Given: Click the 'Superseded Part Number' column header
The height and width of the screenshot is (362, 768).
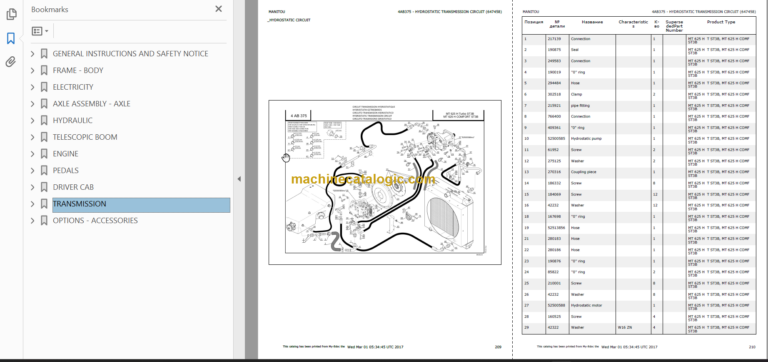Looking at the screenshot, I should [x=674, y=26].
